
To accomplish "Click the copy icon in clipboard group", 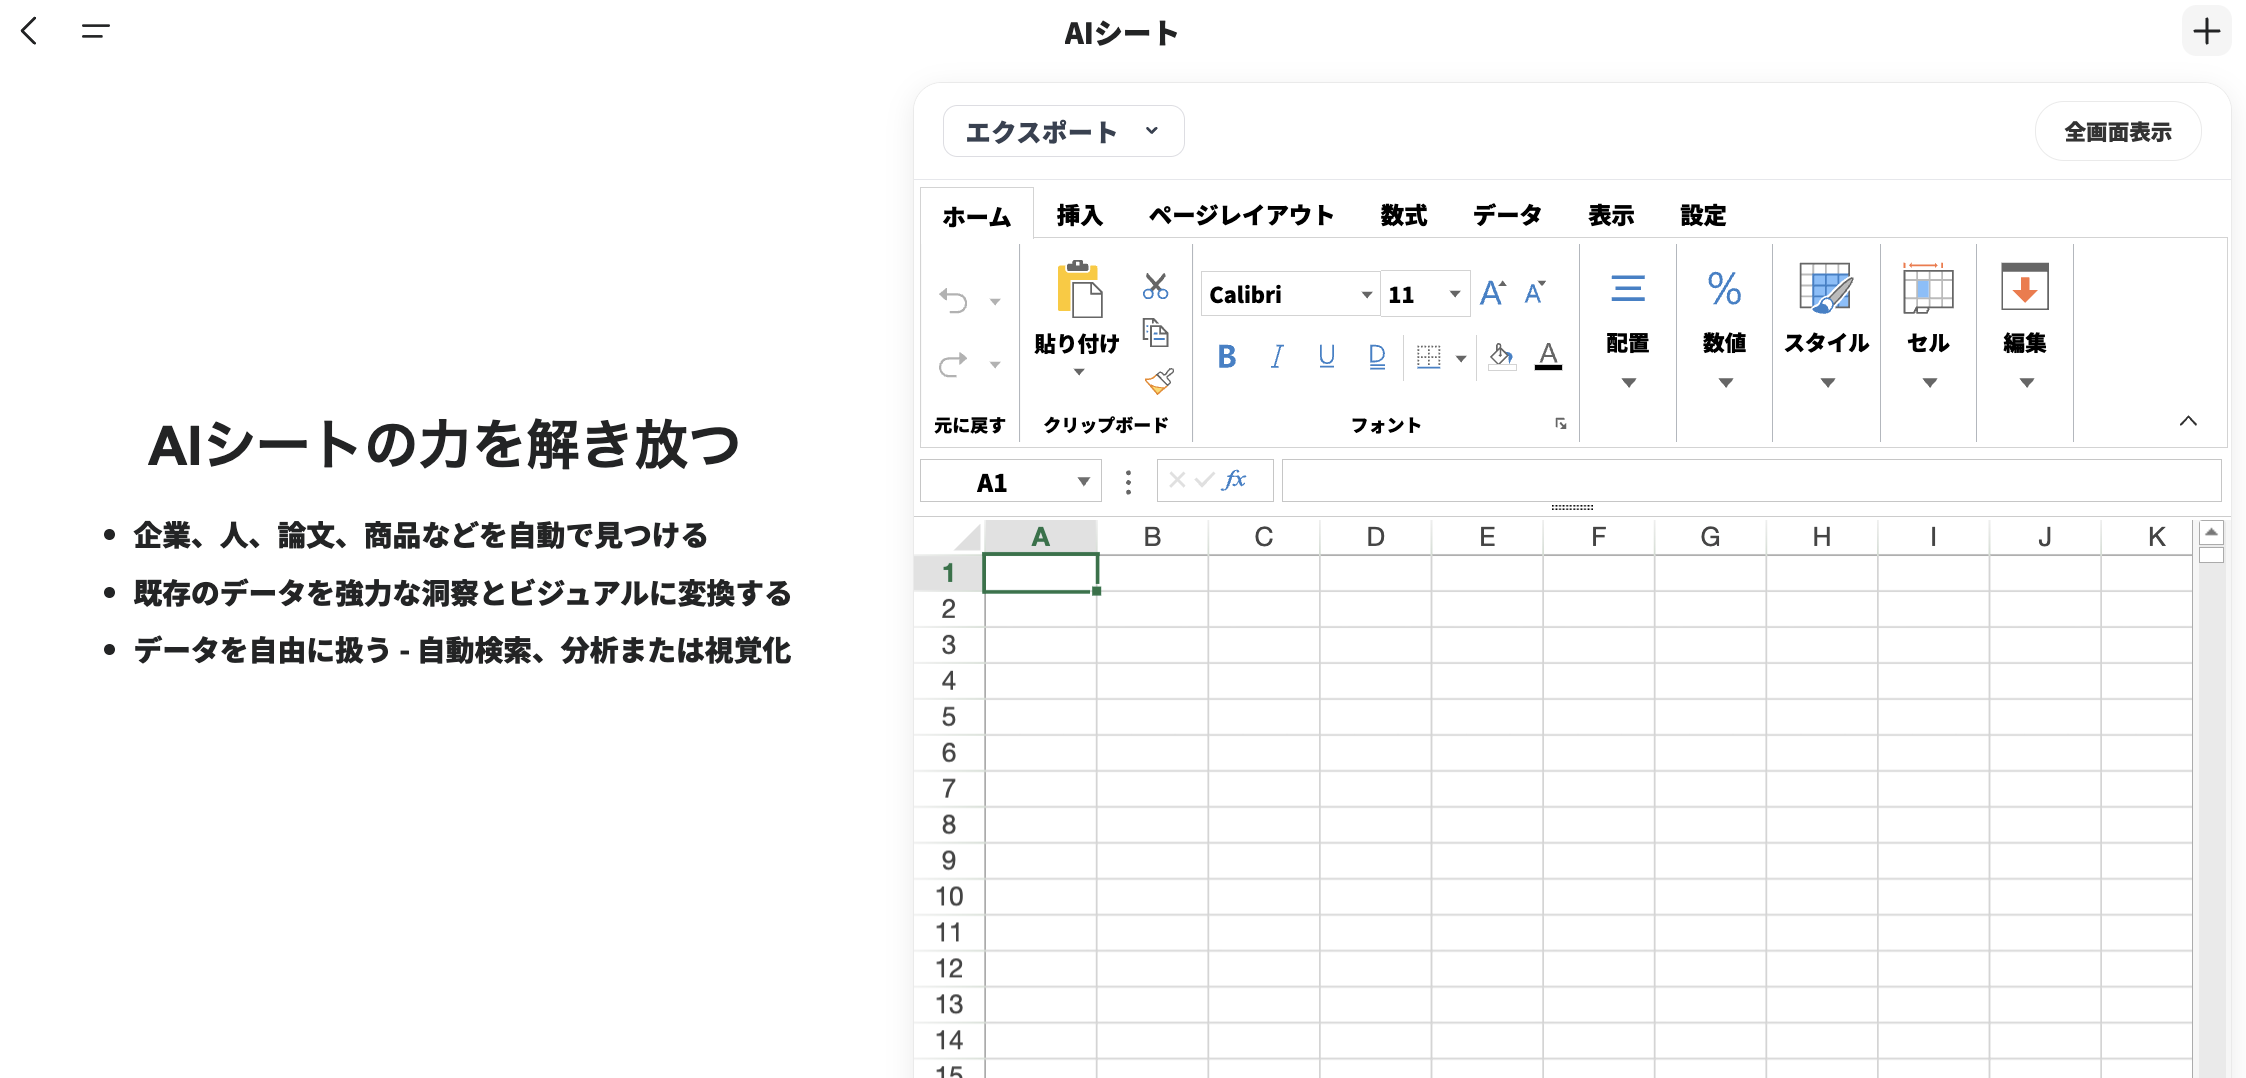I will pyautogui.click(x=1155, y=332).
